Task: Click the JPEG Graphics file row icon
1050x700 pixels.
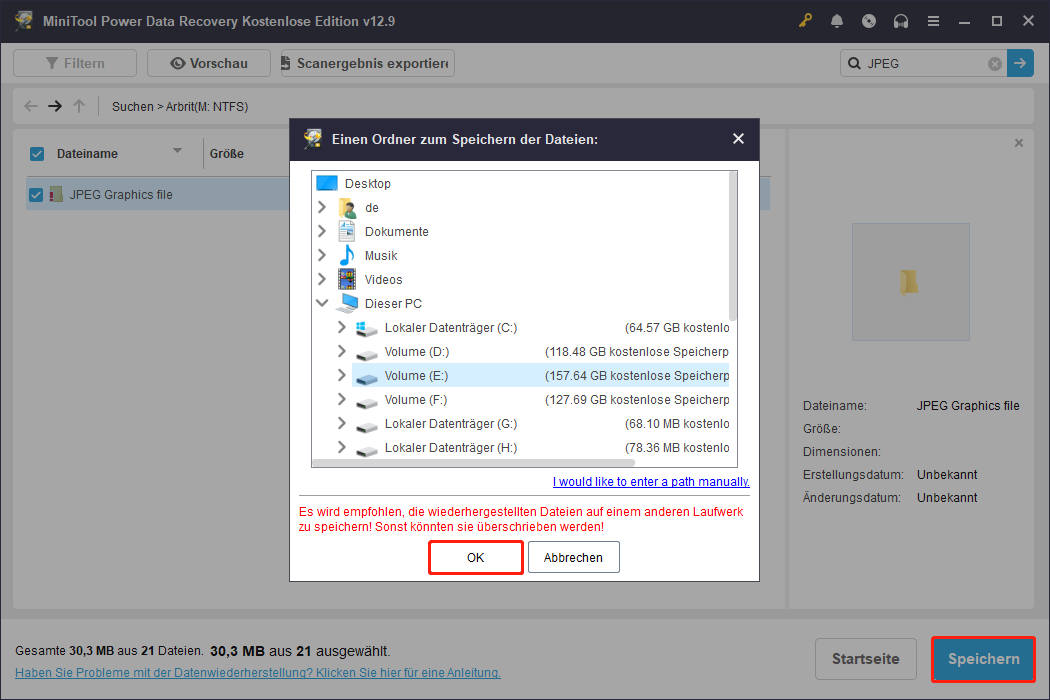Action: 56,194
